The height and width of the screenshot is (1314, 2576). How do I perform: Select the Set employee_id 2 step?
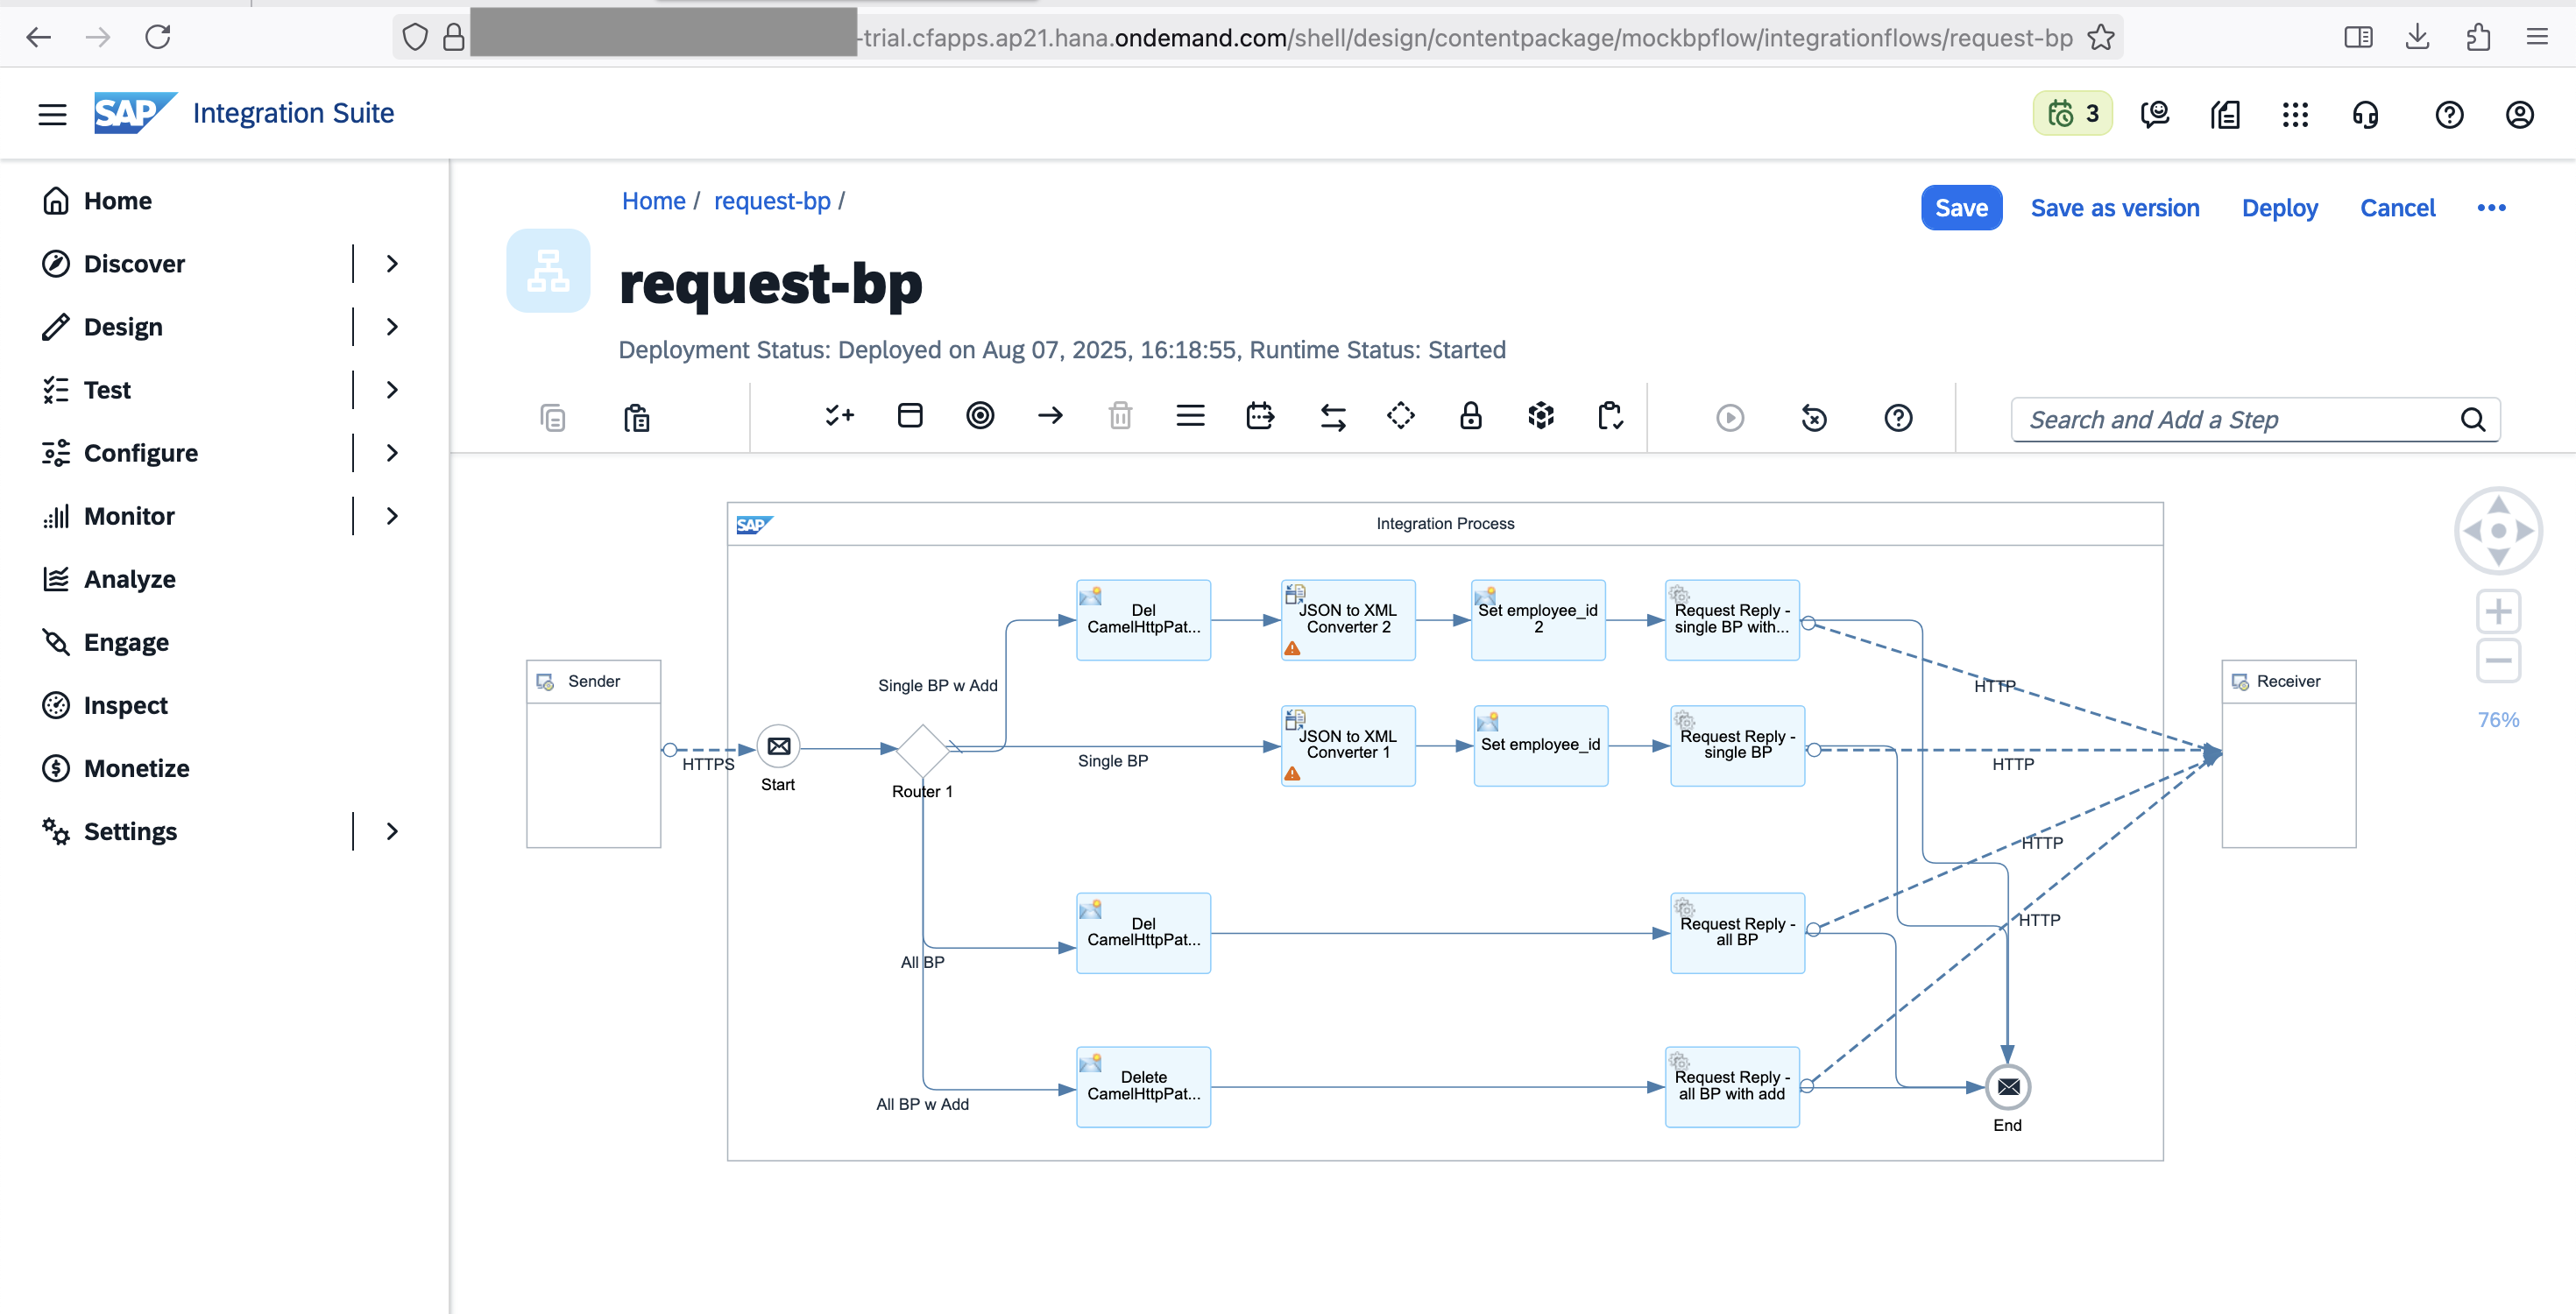coord(1537,620)
